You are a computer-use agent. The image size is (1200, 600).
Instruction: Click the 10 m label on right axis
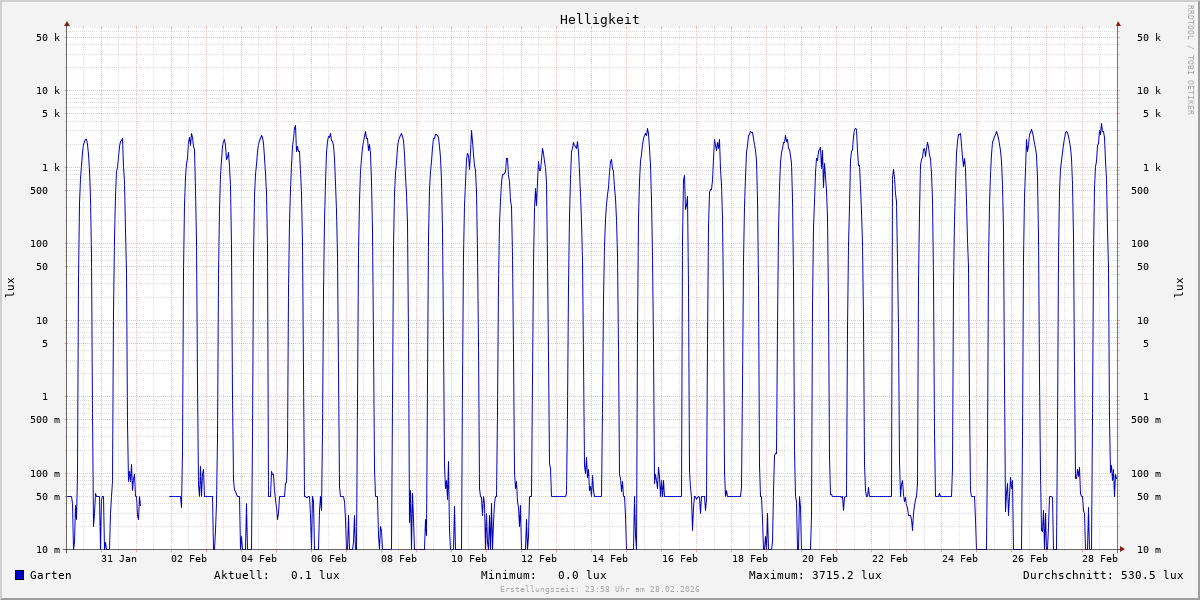pyautogui.click(x=1148, y=550)
